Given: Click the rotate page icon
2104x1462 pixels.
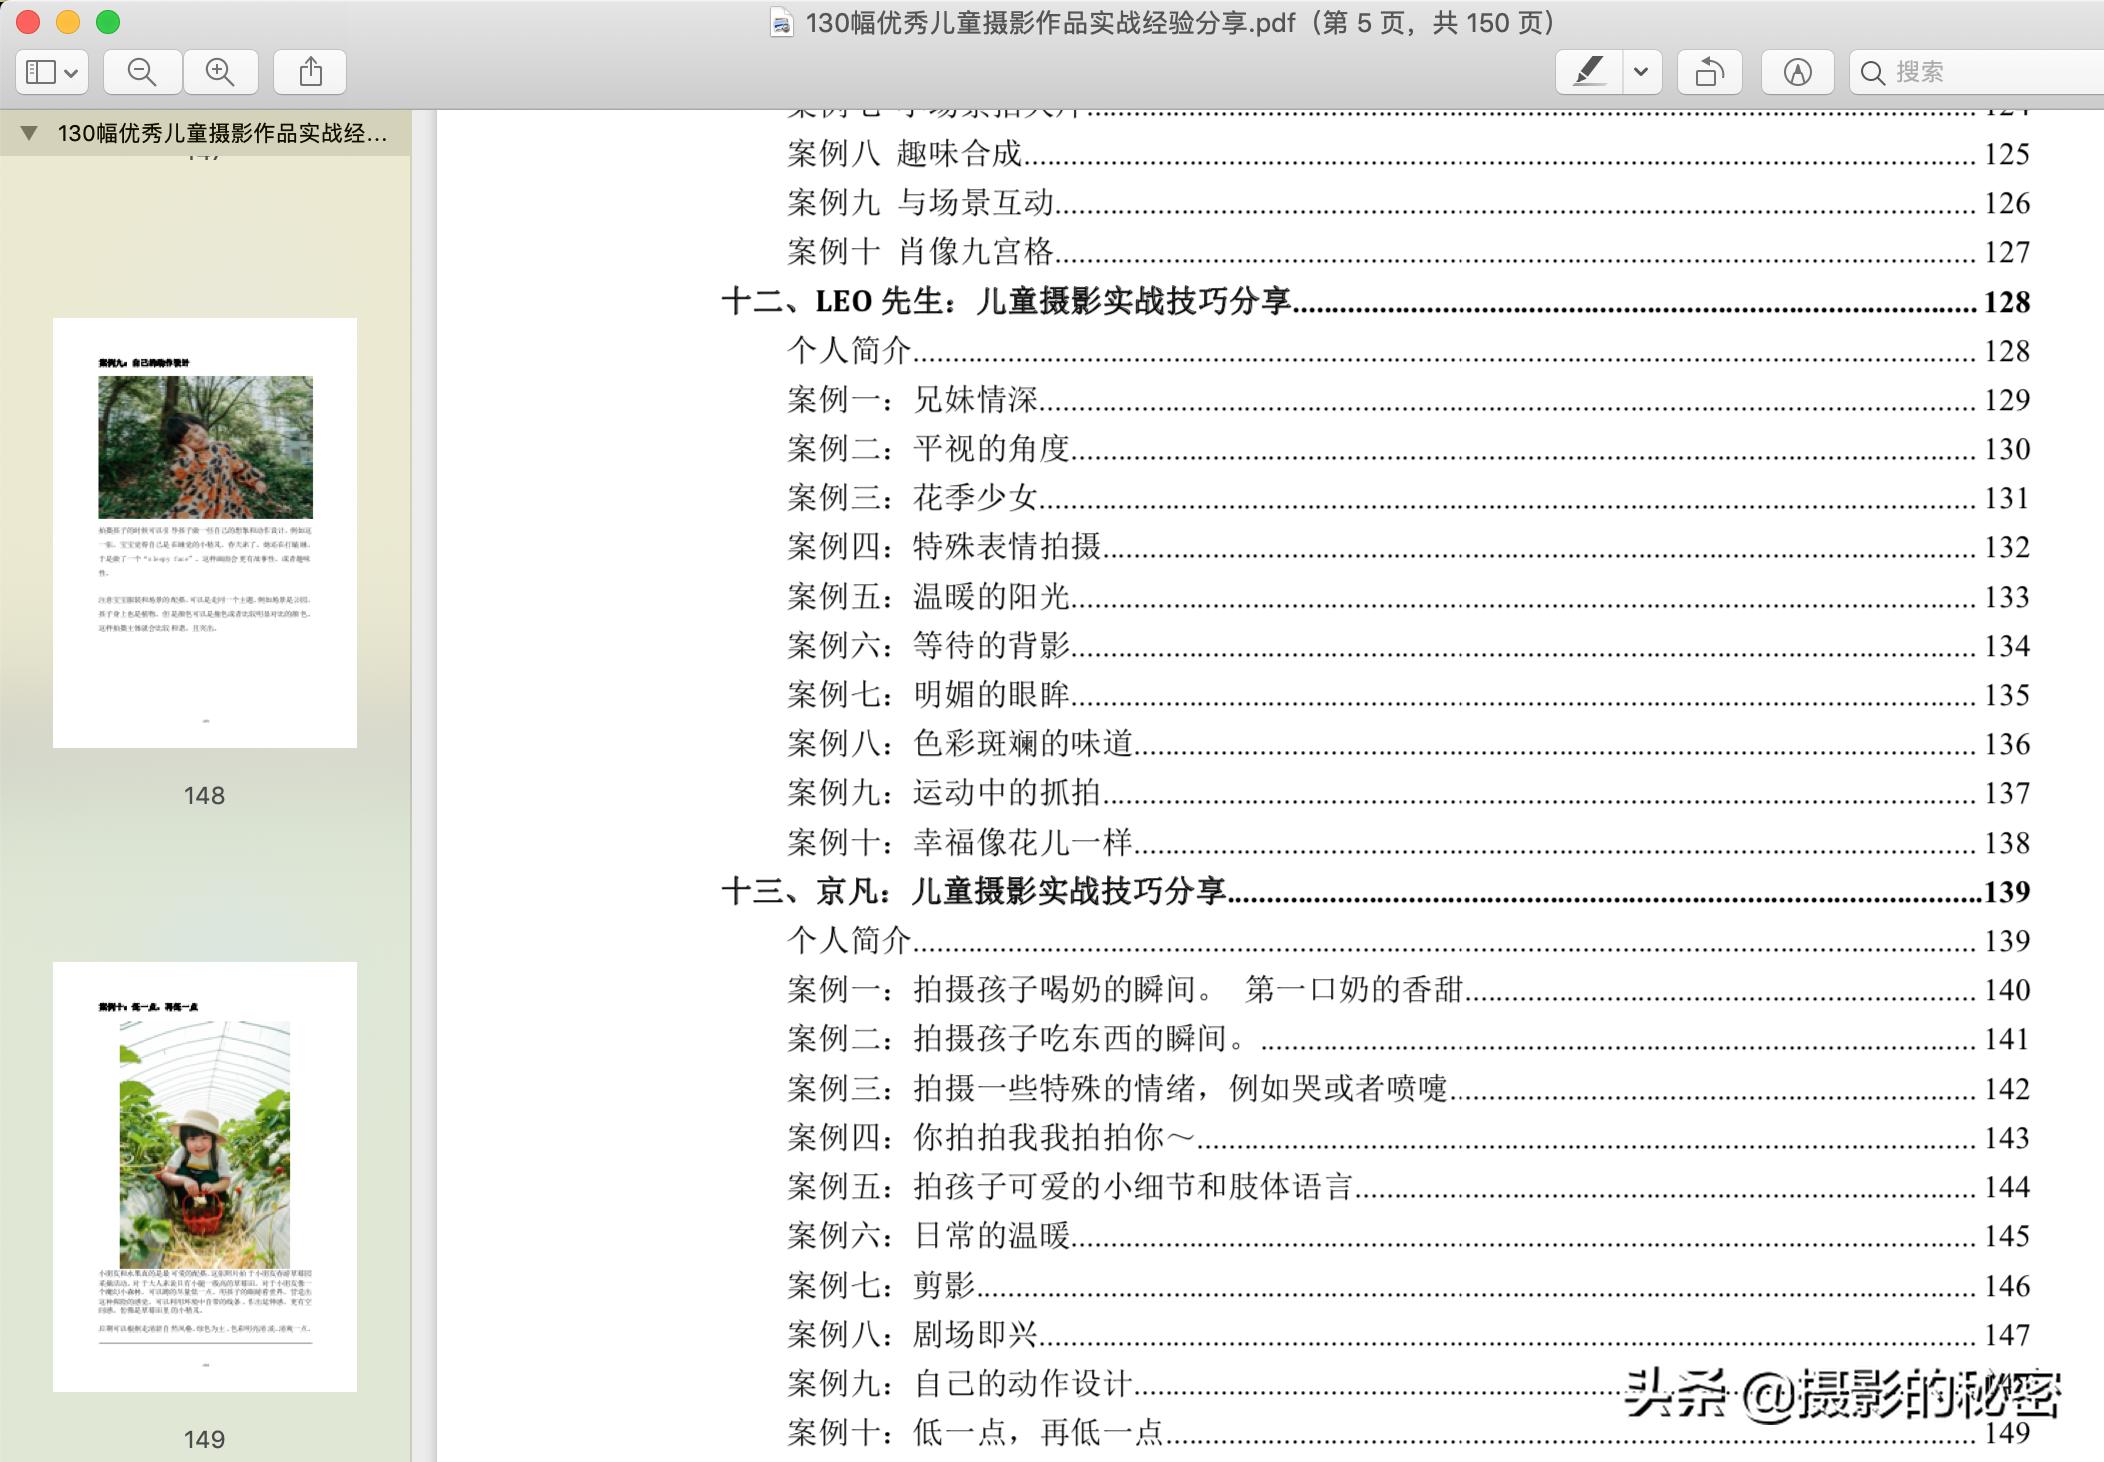Looking at the screenshot, I should tap(1709, 72).
